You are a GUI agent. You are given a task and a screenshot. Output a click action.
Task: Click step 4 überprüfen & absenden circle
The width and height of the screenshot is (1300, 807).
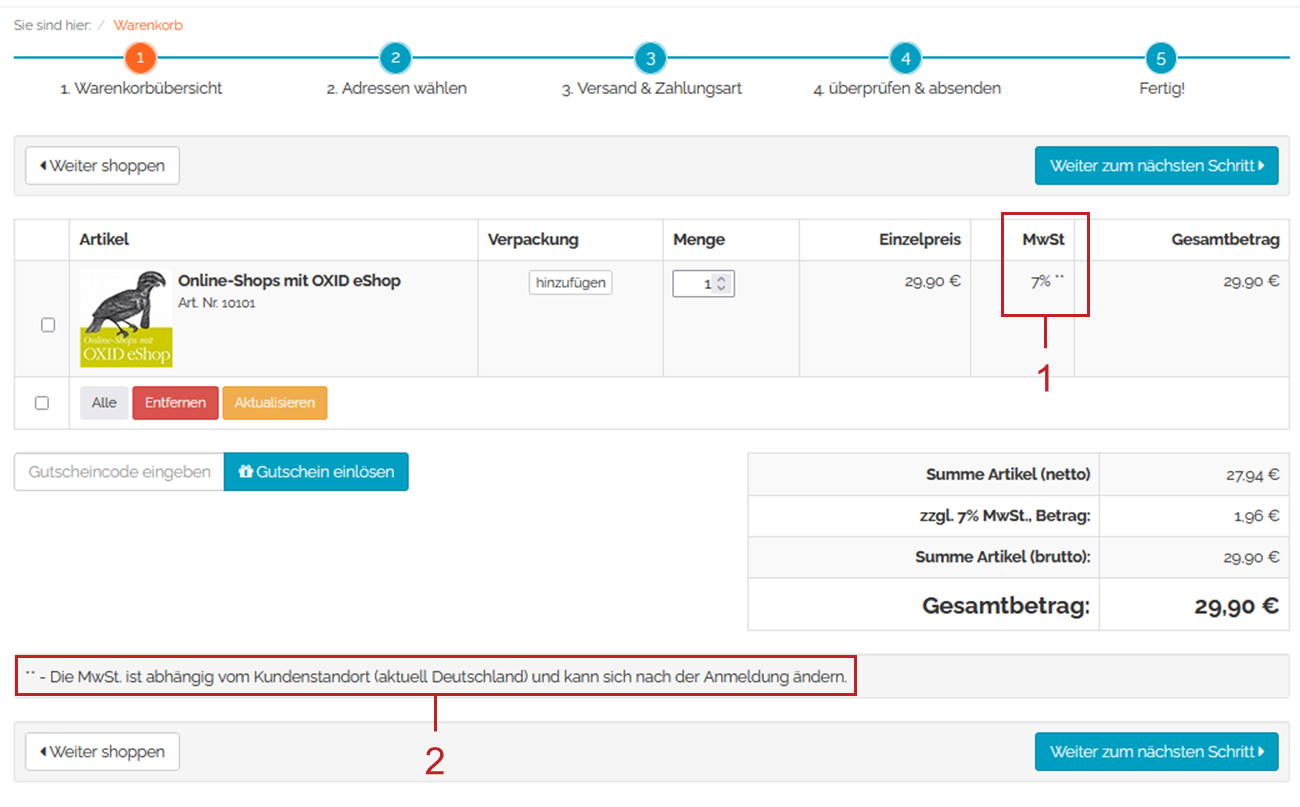pos(905,58)
